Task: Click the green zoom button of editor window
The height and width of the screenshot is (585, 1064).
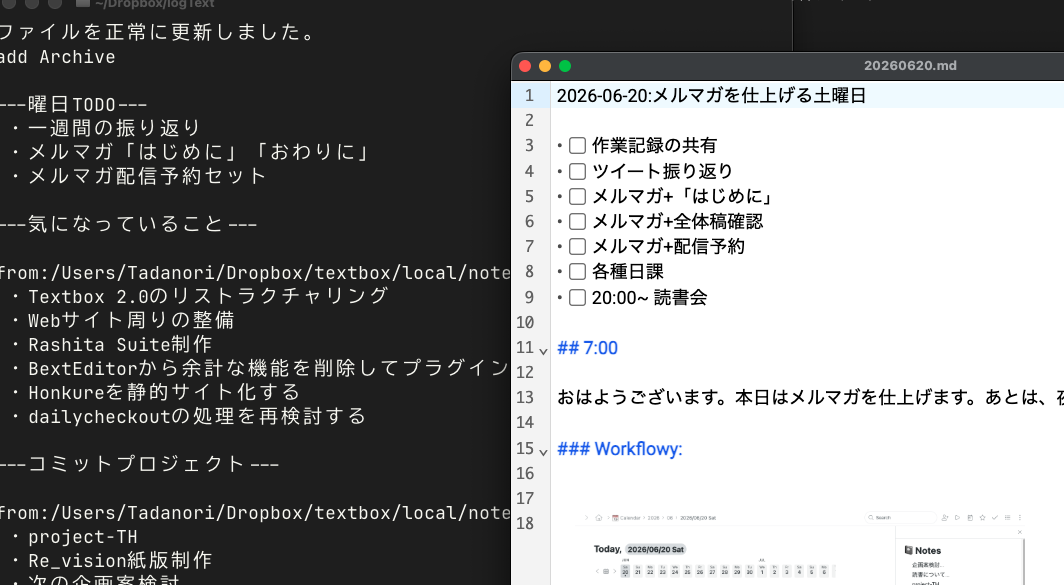Action: [x=565, y=66]
